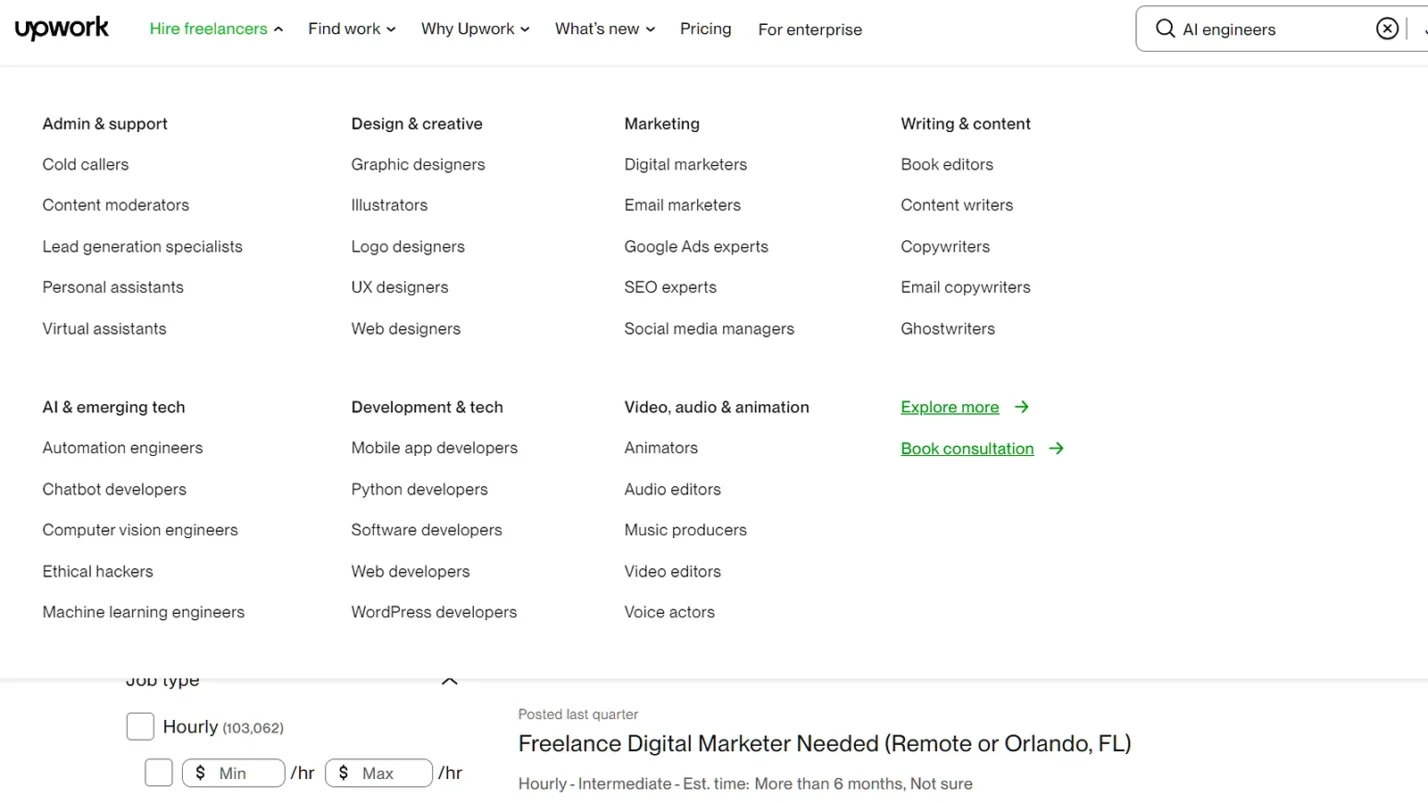
Task: Click the Min hourly rate field
Action: [x=233, y=772]
